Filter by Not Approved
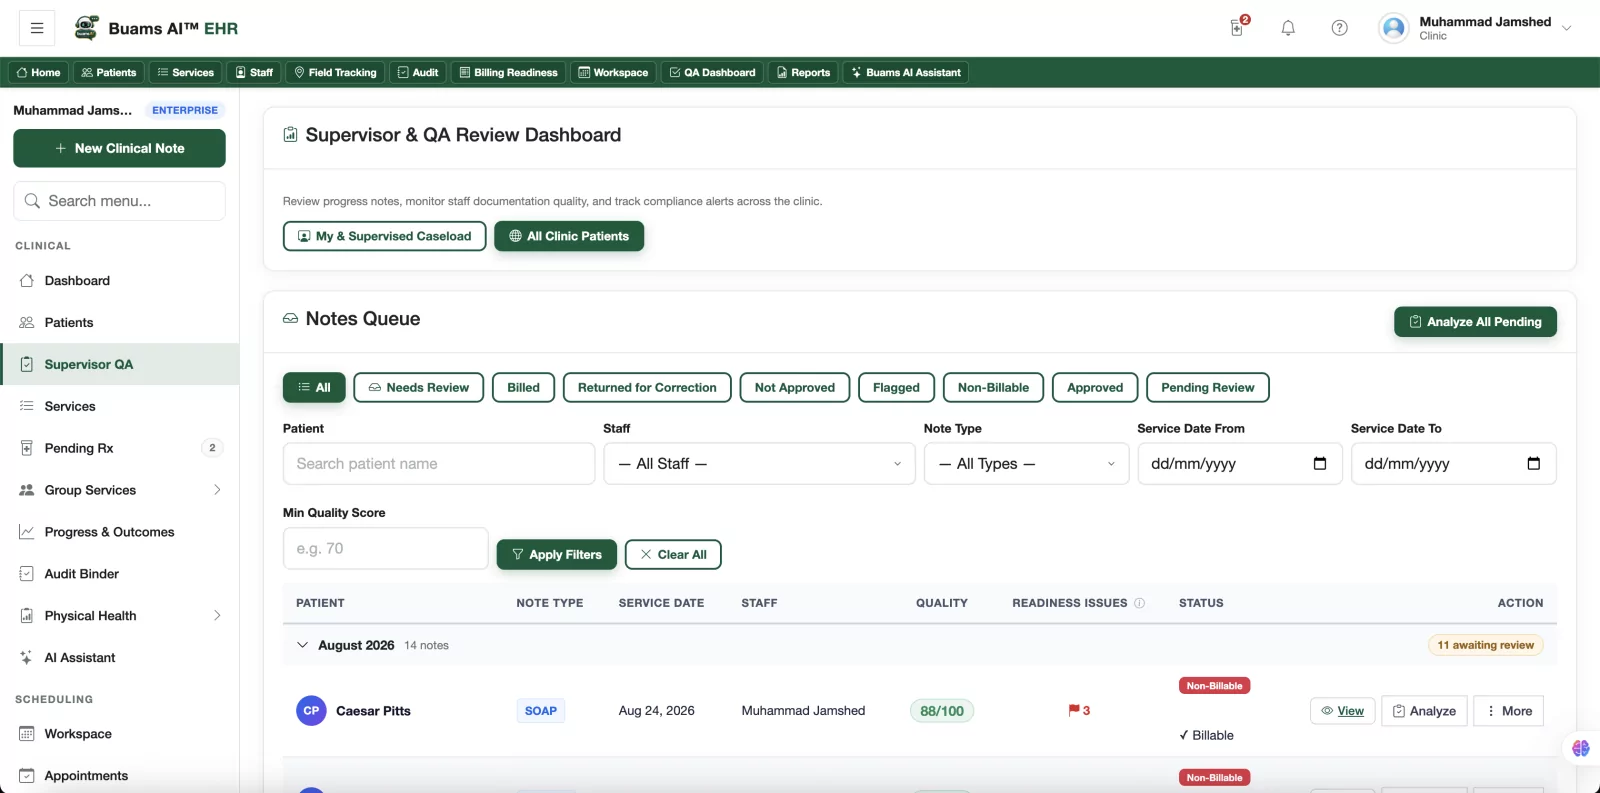 pyautogui.click(x=795, y=388)
